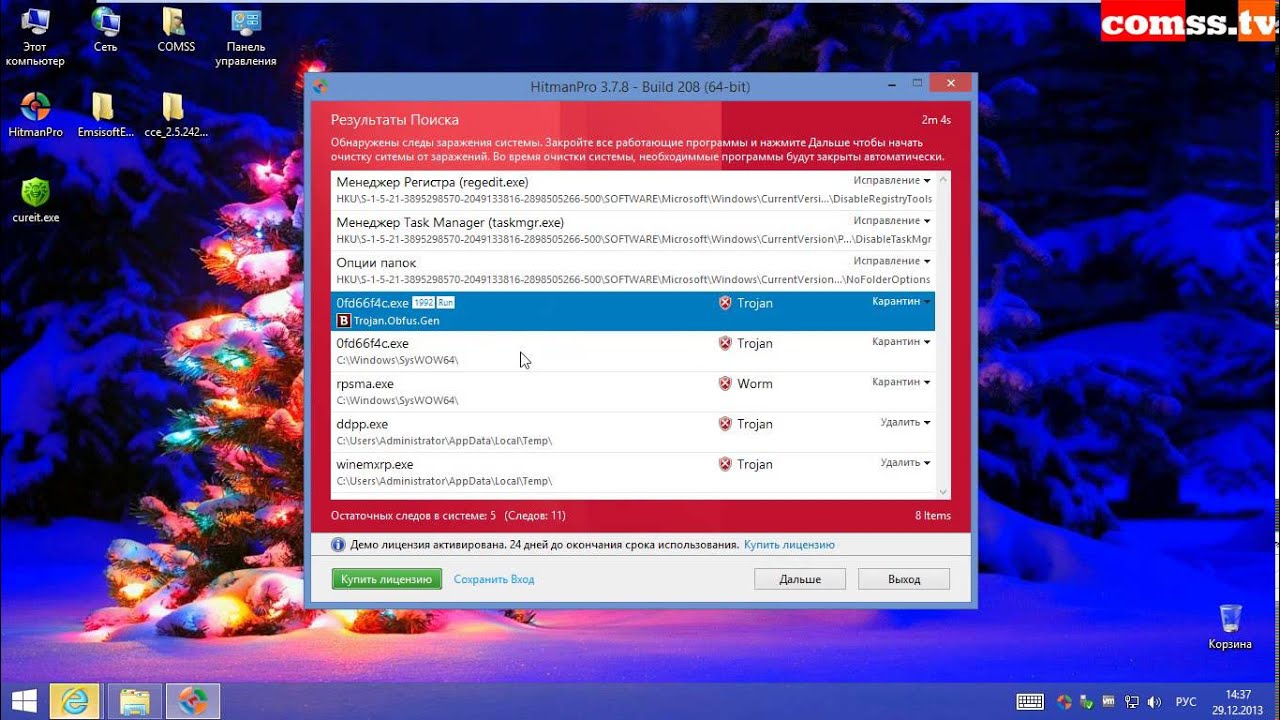
Task: Click the threat icon beside rpsma.exe Worm
Action: 725,383
